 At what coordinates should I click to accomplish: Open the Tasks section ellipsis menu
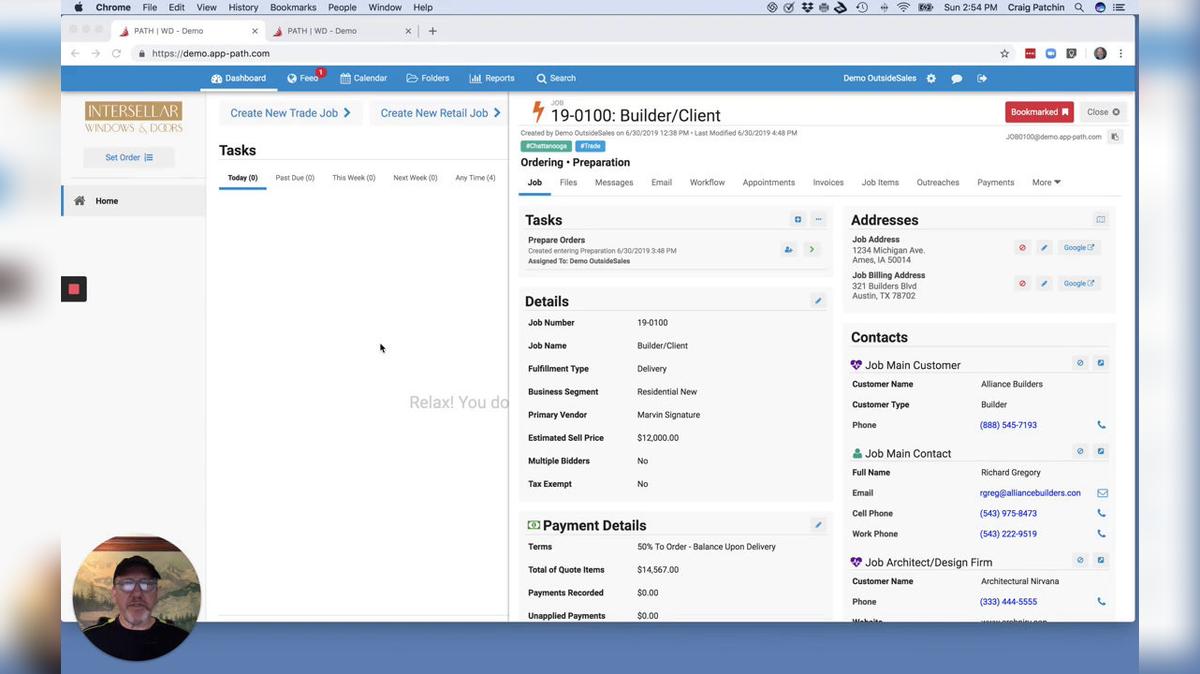(818, 219)
